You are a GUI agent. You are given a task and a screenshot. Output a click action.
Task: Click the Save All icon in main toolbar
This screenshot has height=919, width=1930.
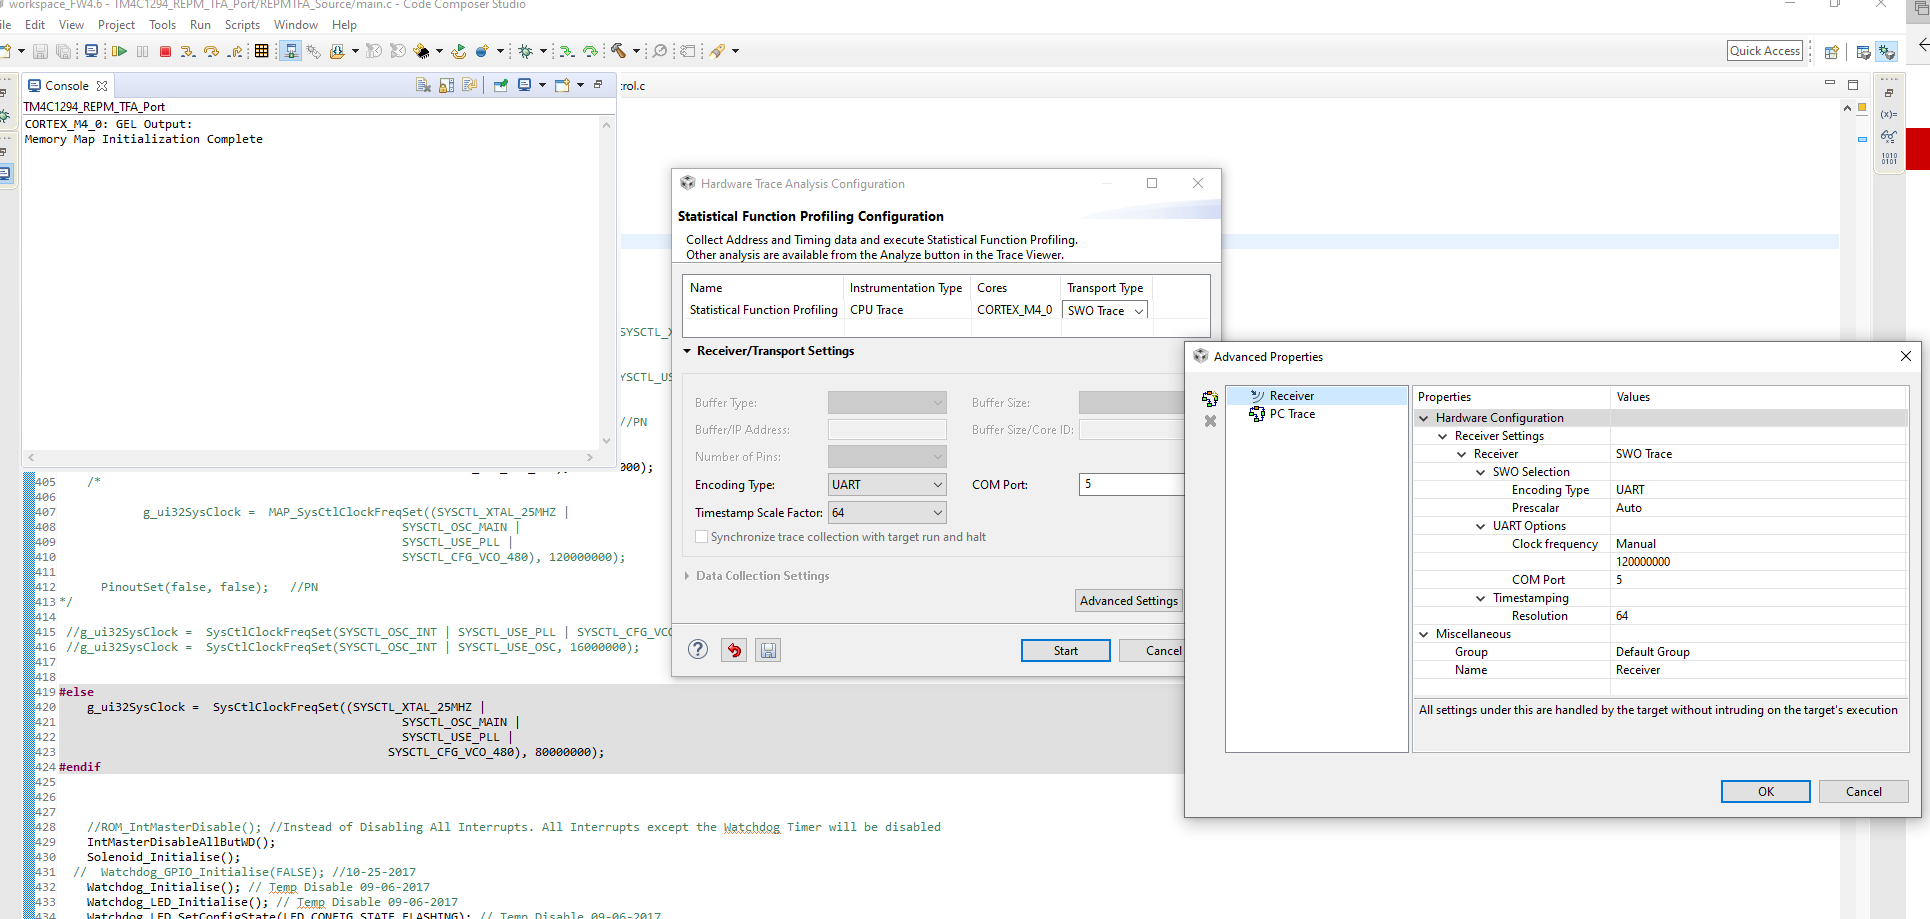click(x=63, y=51)
